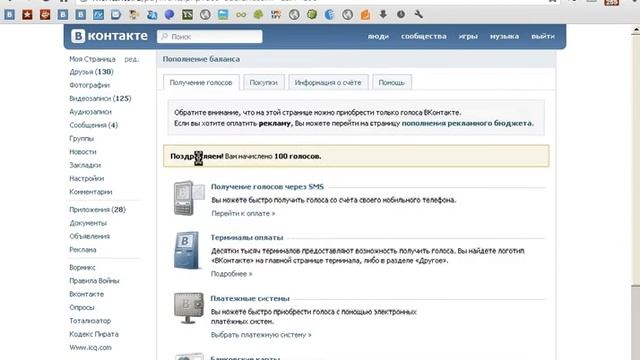Open музыка in top navigation
This screenshot has width=640, height=360.
tap(504, 36)
